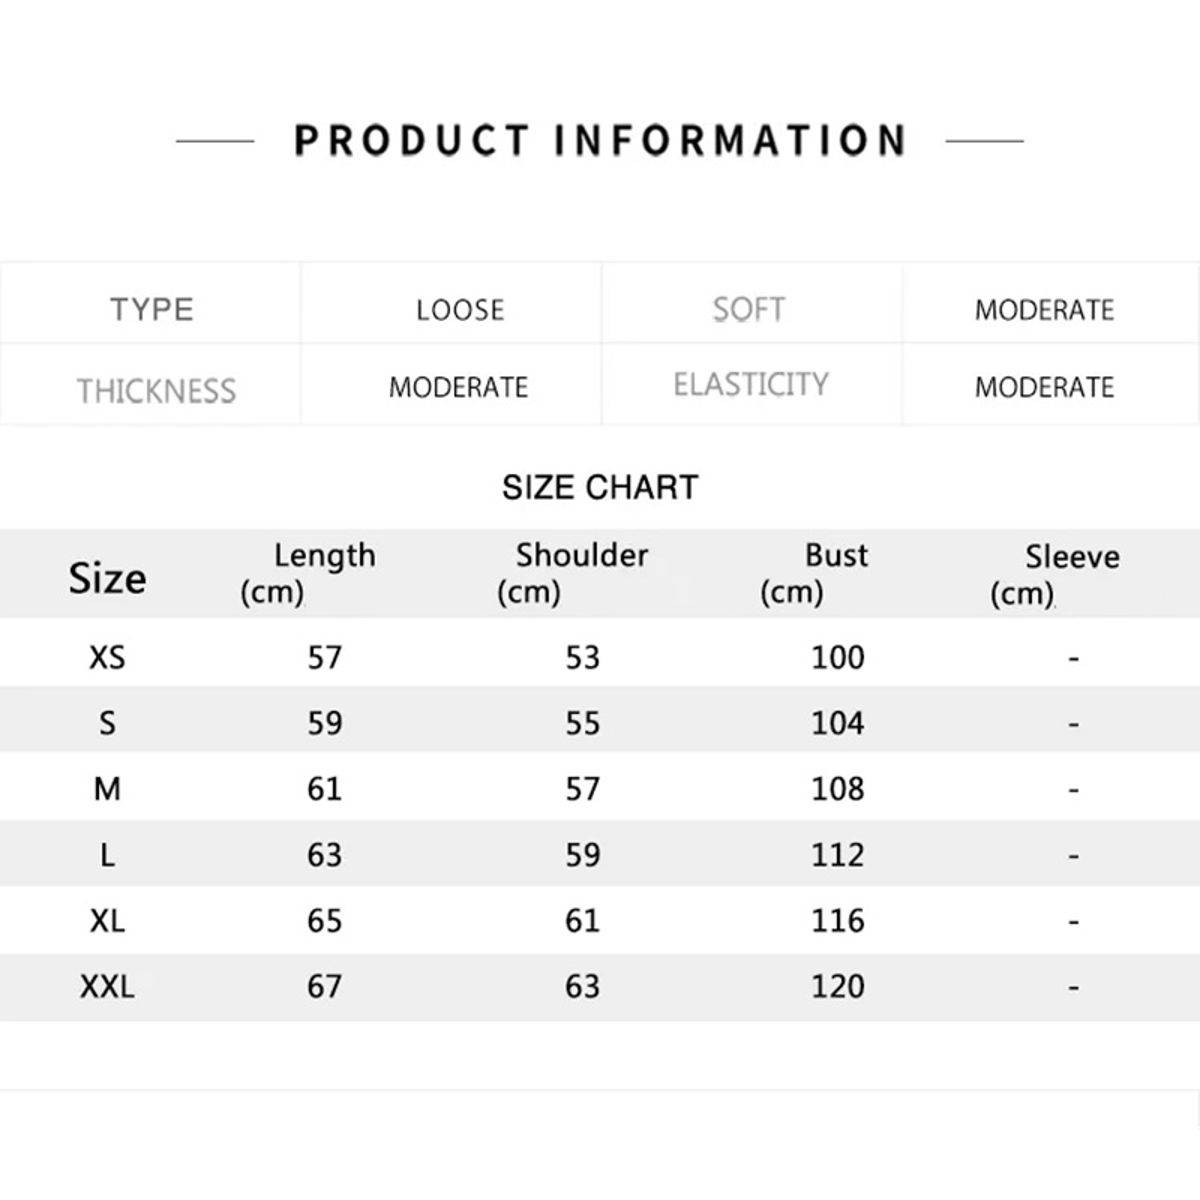The width and height of the screenshot is (1200, 1200).
Task: Select the SOFT label cell
Action: 749,309
